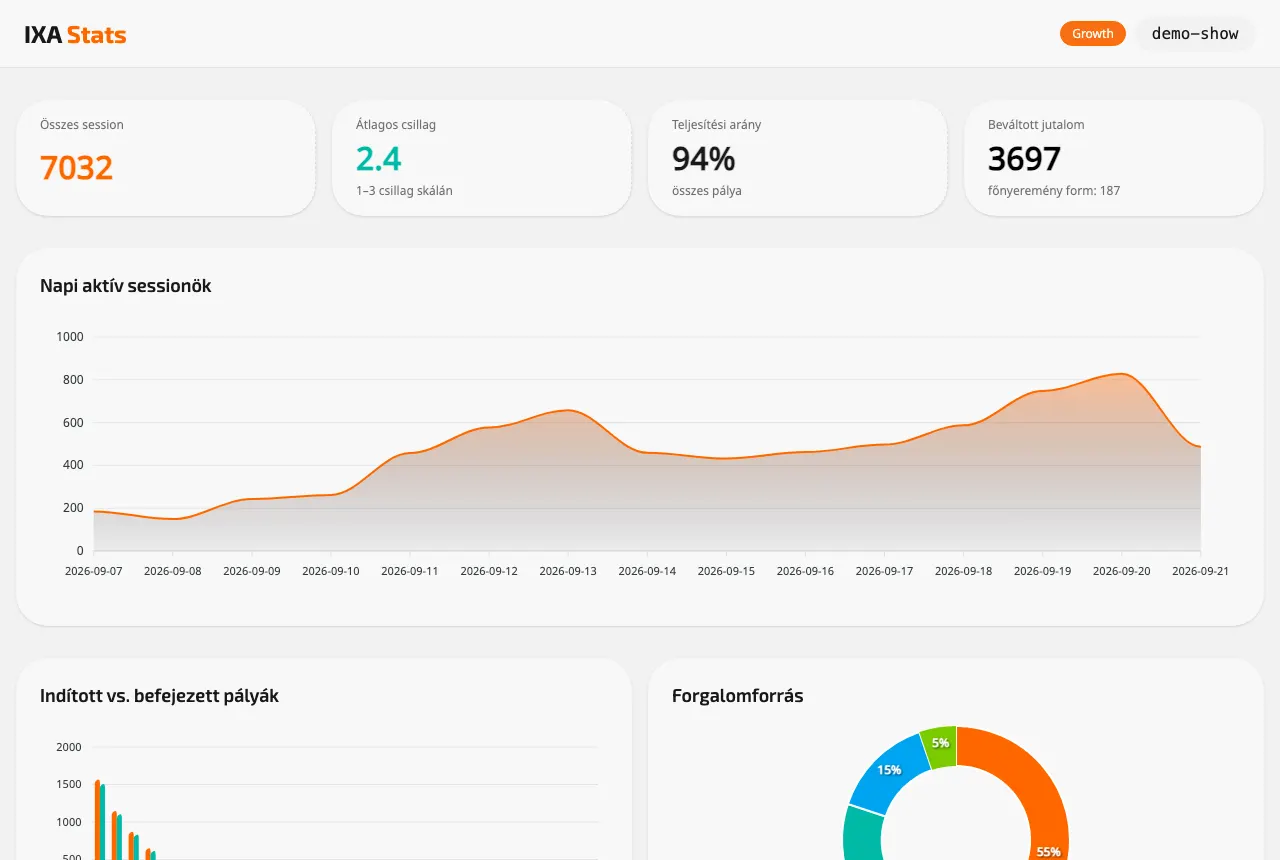Click the Napi aktív sessionök heading

point(126,286)
